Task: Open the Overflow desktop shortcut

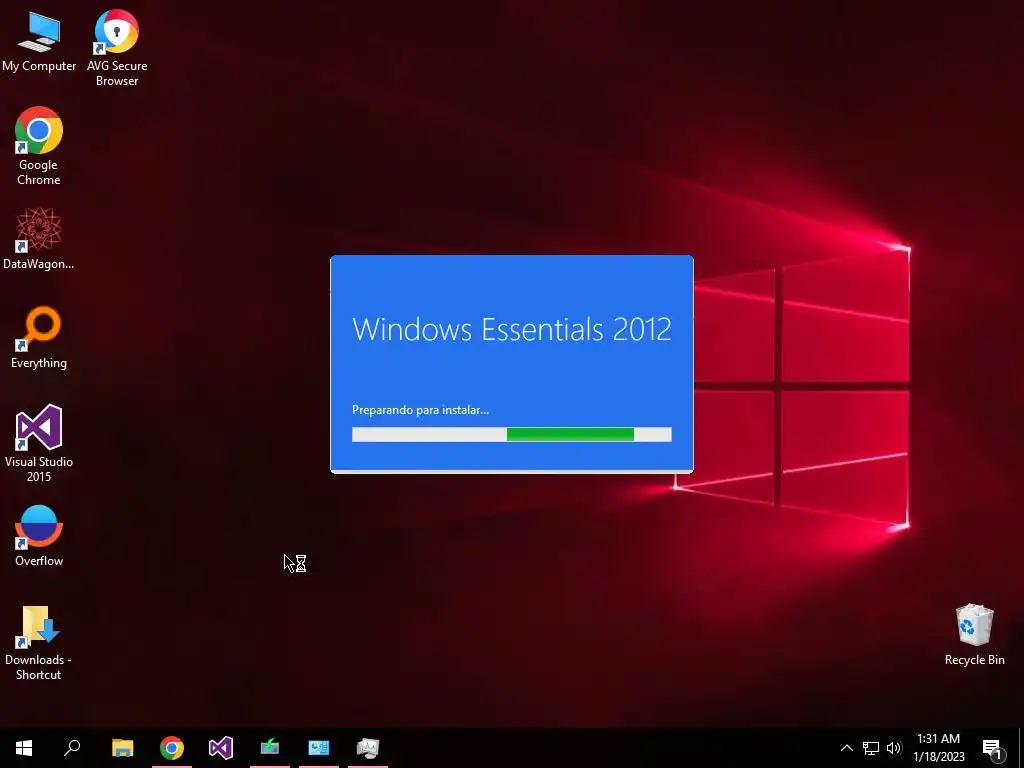Action: tap(39, 536)
